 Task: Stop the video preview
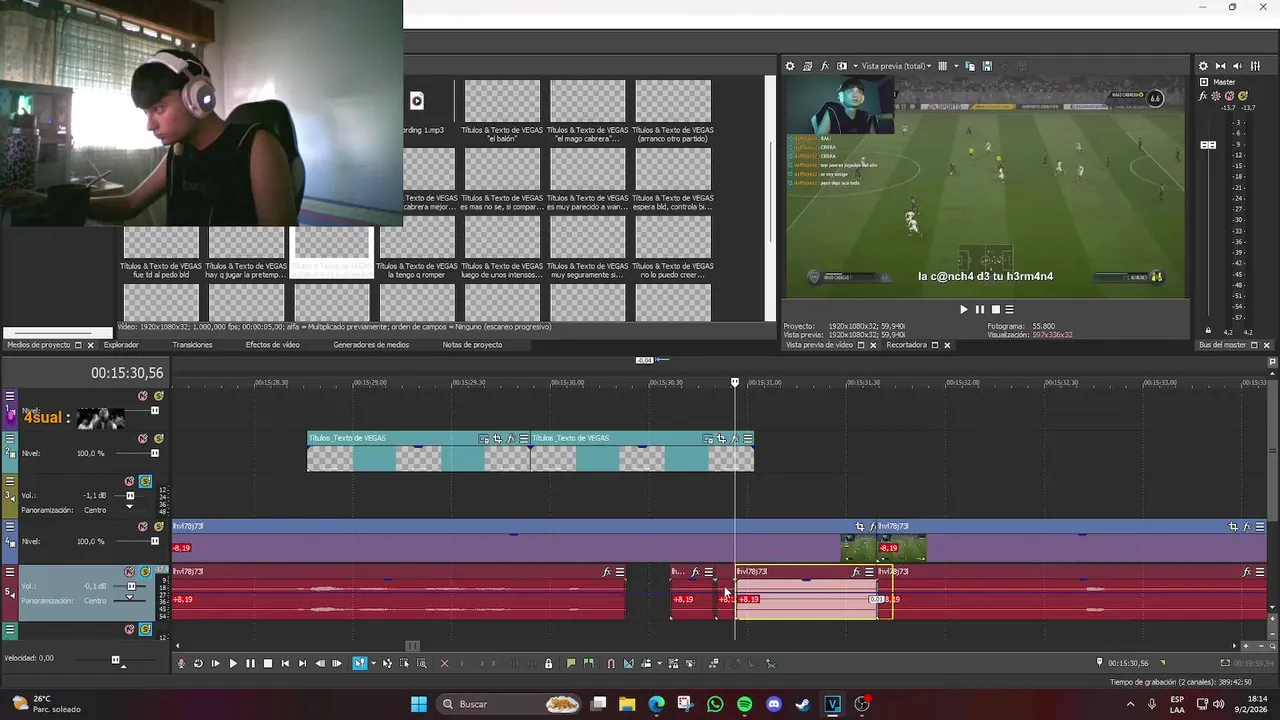point(995,310)
